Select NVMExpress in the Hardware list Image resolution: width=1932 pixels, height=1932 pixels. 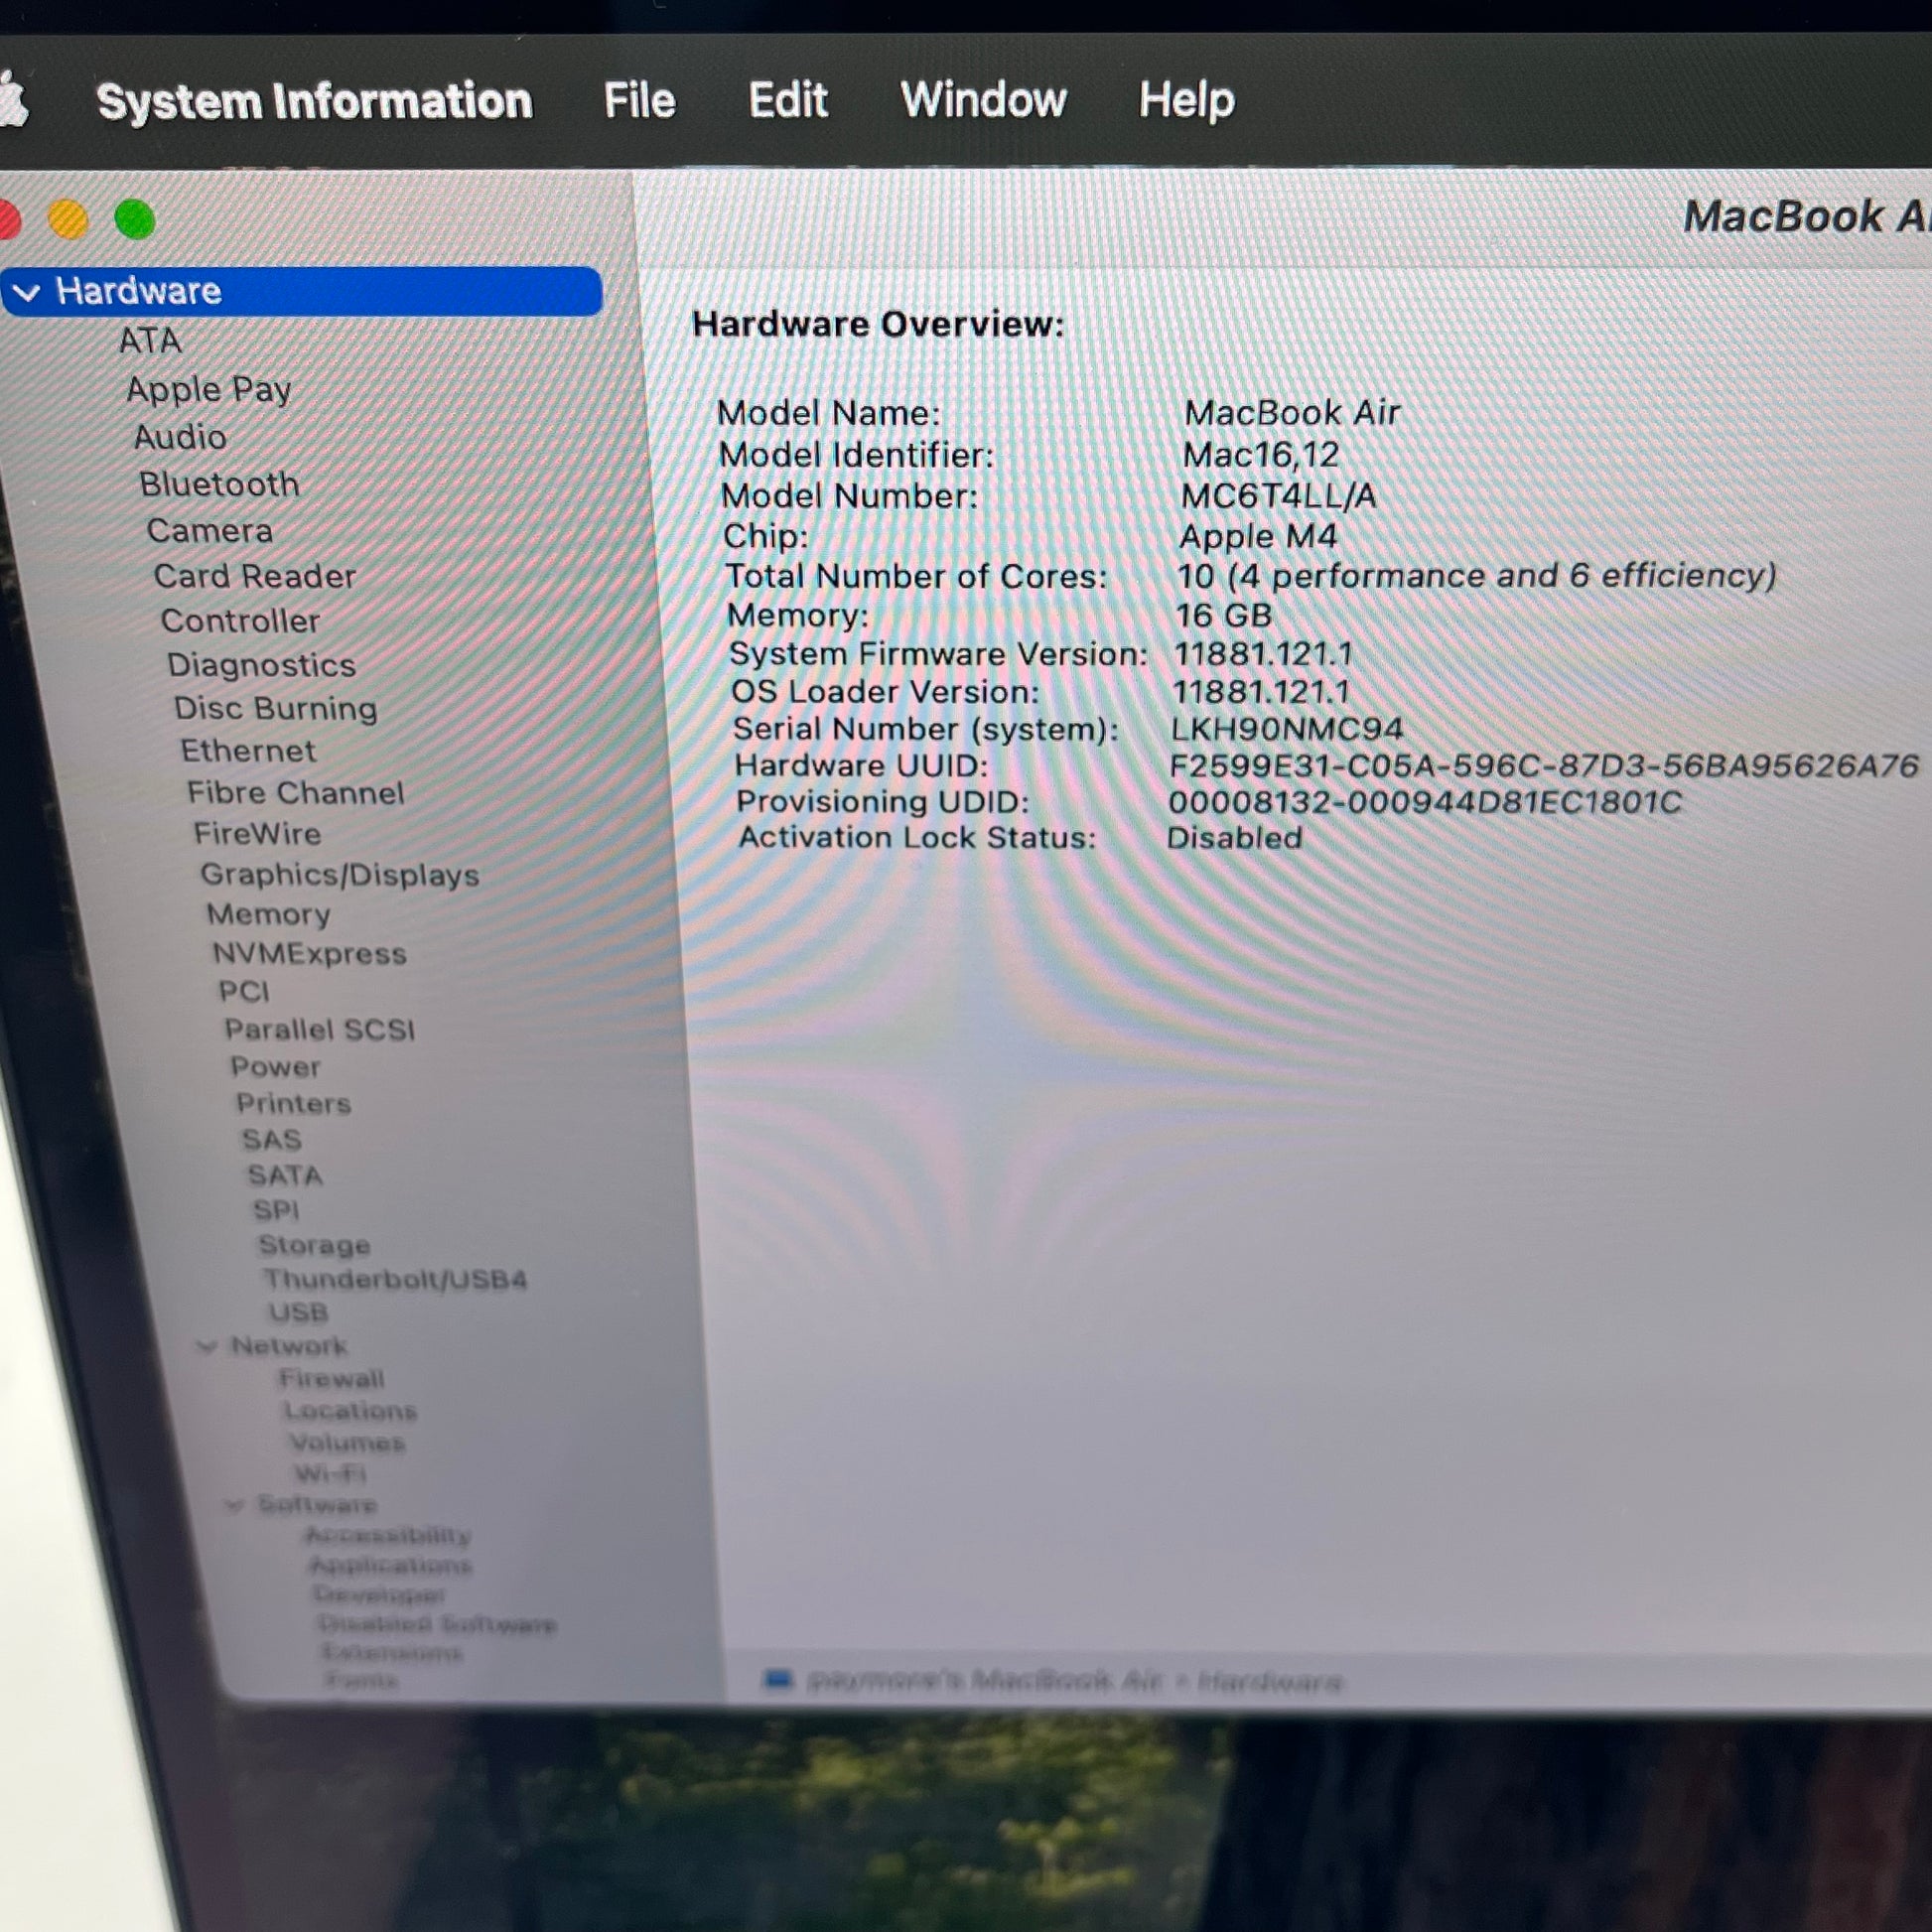pos(309,953)
